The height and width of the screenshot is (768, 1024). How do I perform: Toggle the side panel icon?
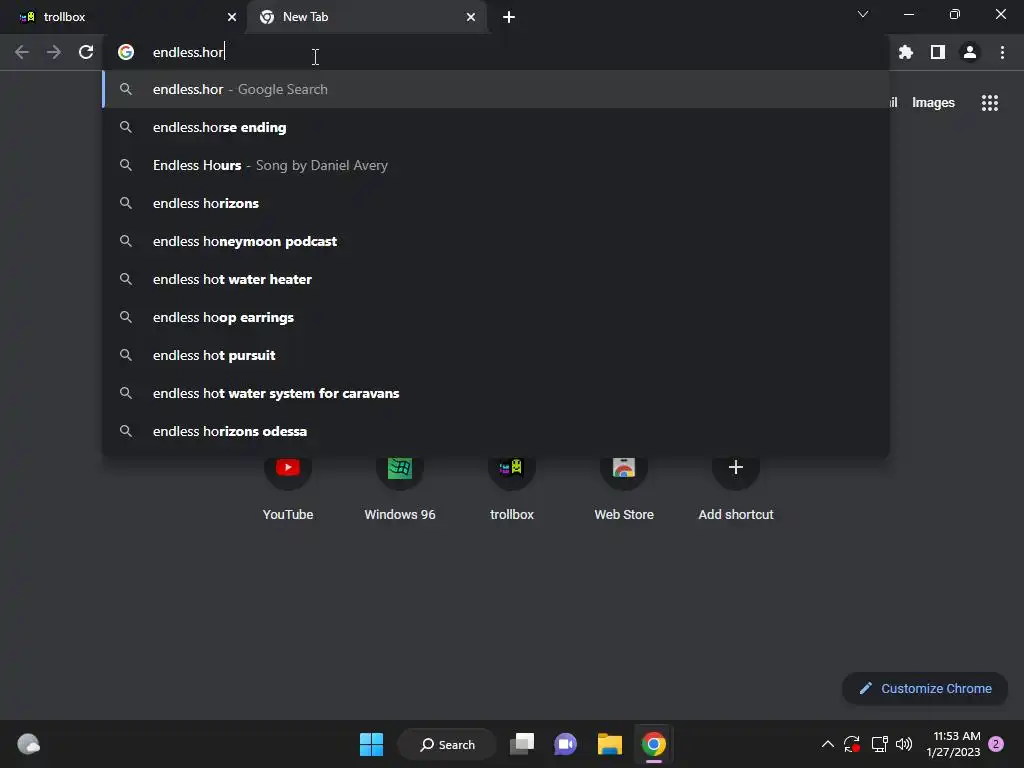(x=938, y=52)
